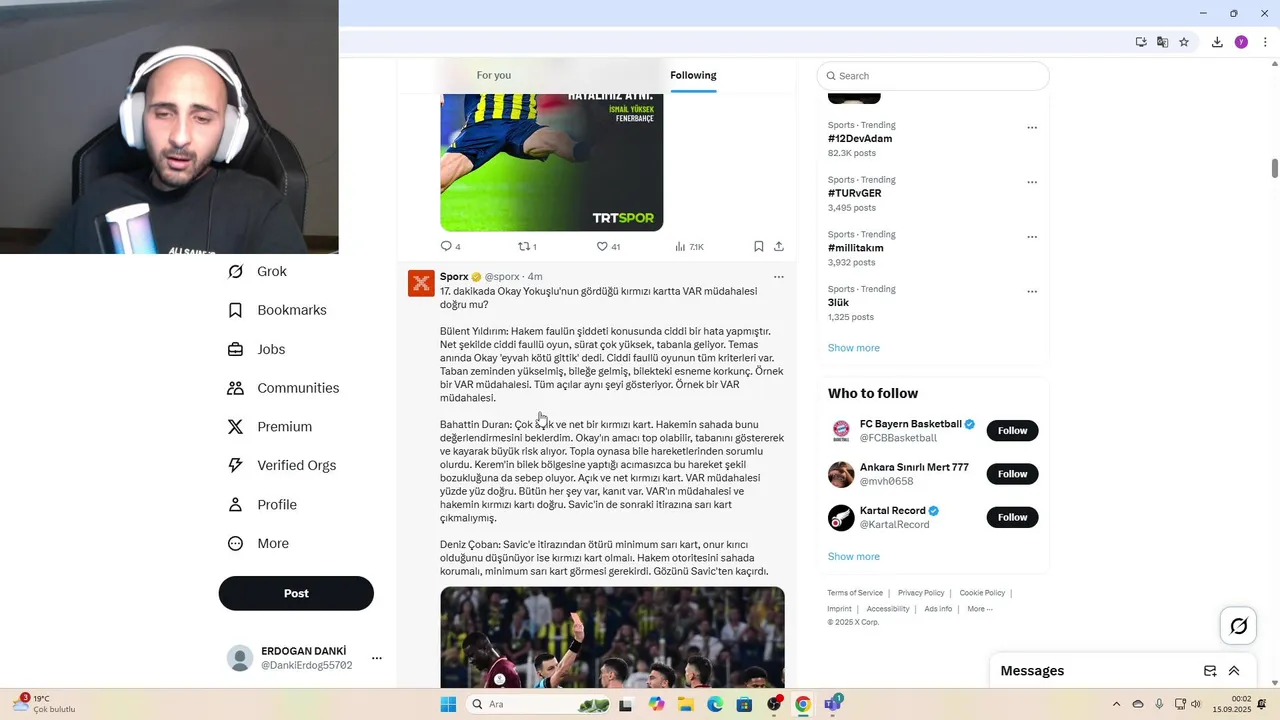Click the page vertical scrollbar thumb
1280x720 pixels.
coord(1275,168)
